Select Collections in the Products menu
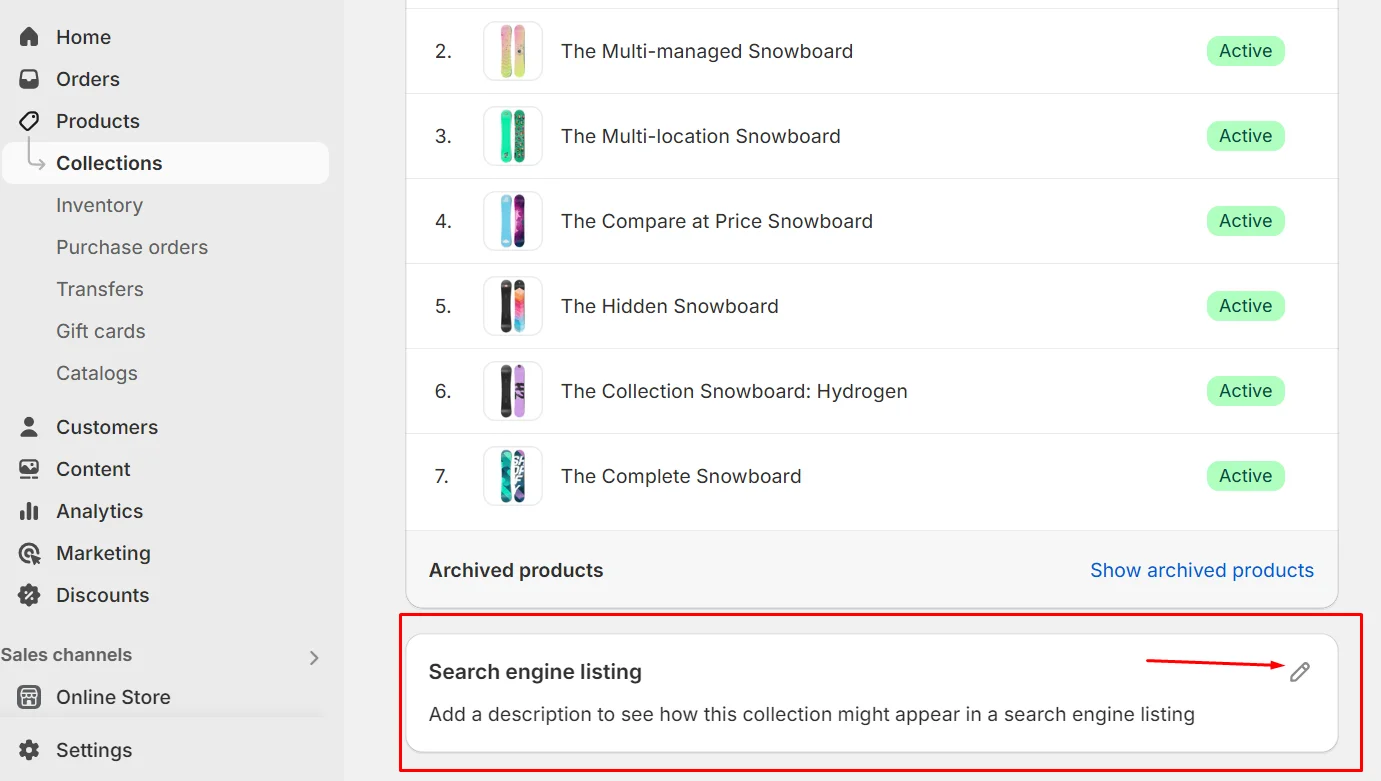The height and width of the screenshot is (781, 1381). pos(108,162)
